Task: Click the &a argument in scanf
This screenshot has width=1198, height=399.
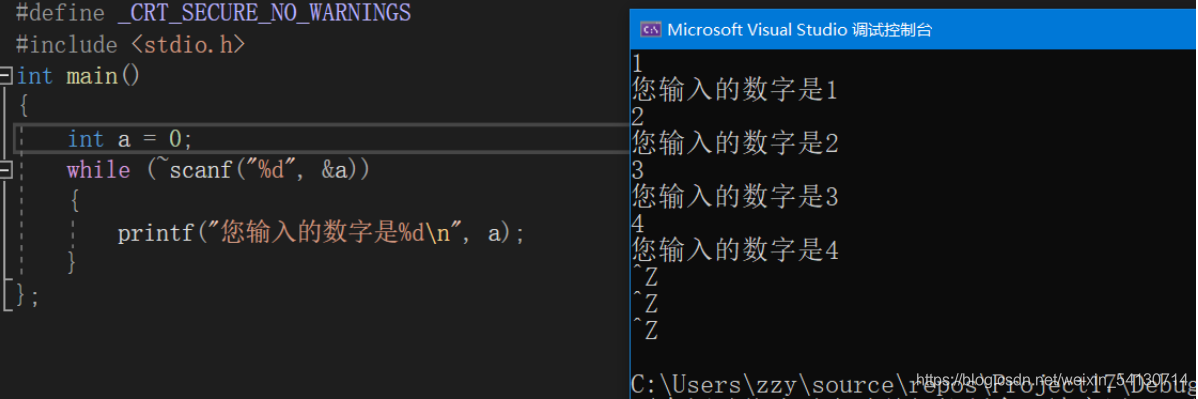Action: (338, 170)
